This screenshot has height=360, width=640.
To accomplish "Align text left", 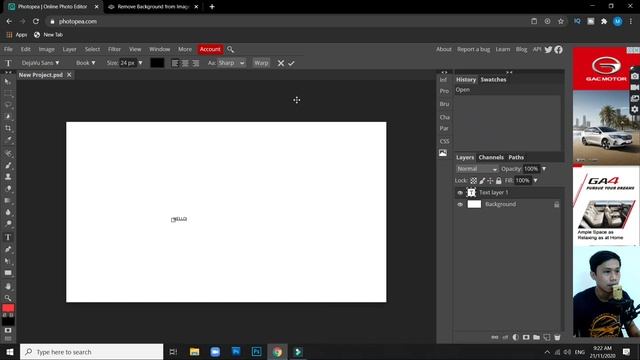I will [x=175, y=63].
